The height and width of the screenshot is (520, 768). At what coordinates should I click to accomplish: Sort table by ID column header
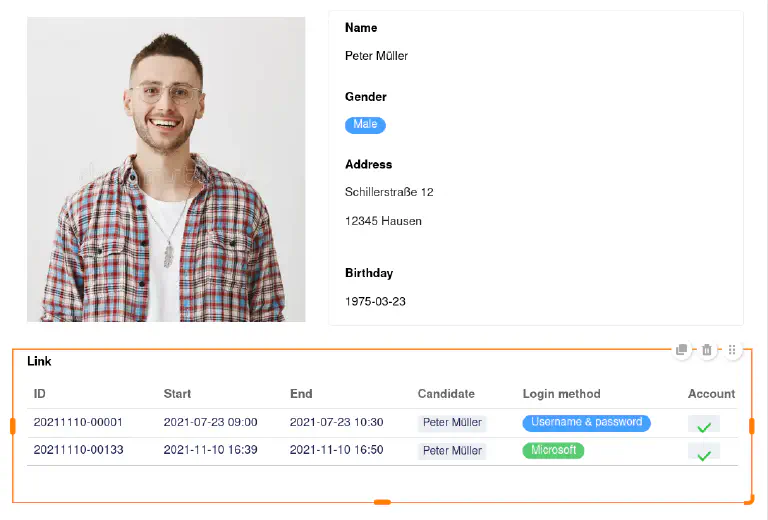coord(40,394)
